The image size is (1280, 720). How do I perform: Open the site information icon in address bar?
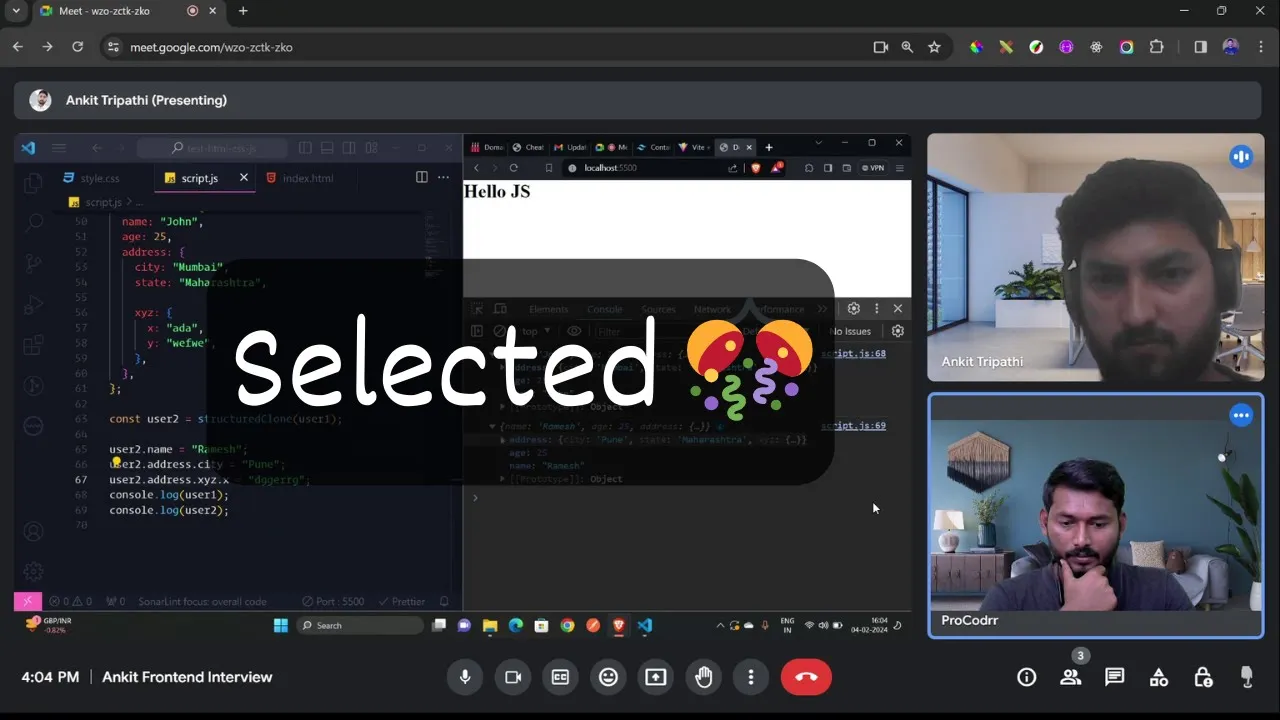(x=113, y=47)
